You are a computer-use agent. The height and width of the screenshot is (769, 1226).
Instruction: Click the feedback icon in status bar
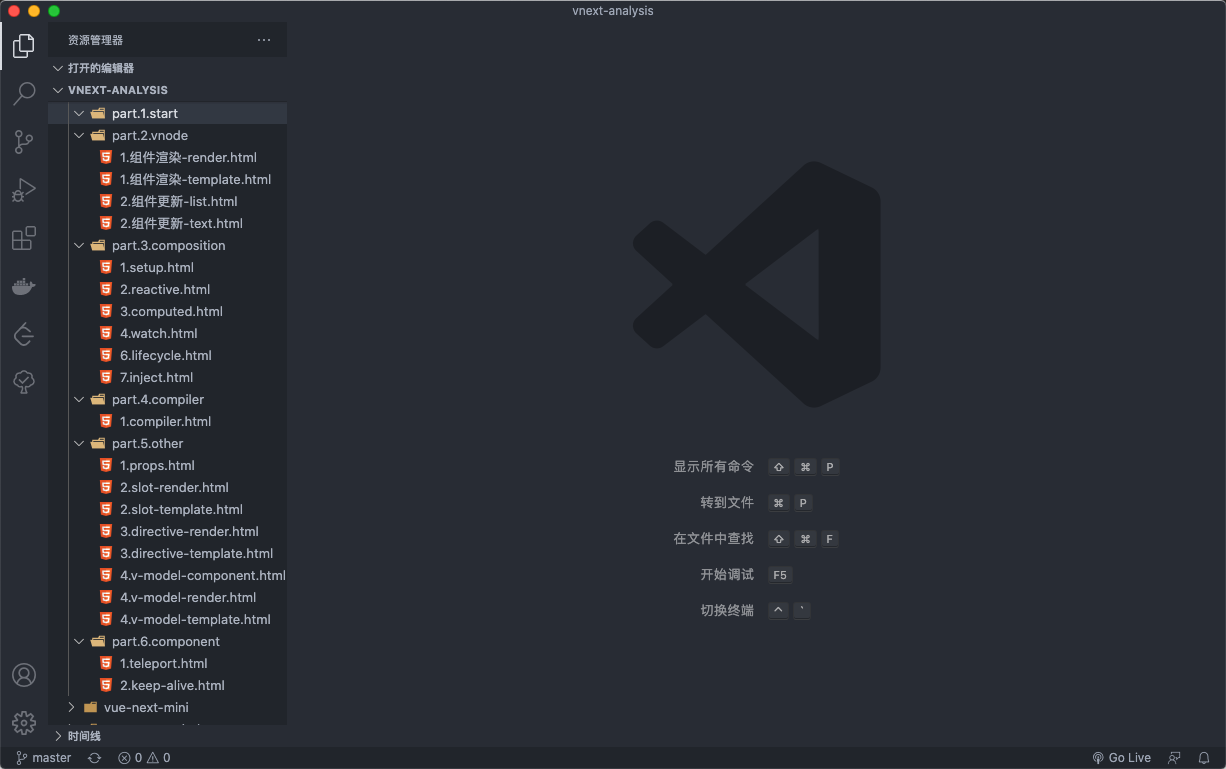pyautogui.click(x=1175, y=758)
